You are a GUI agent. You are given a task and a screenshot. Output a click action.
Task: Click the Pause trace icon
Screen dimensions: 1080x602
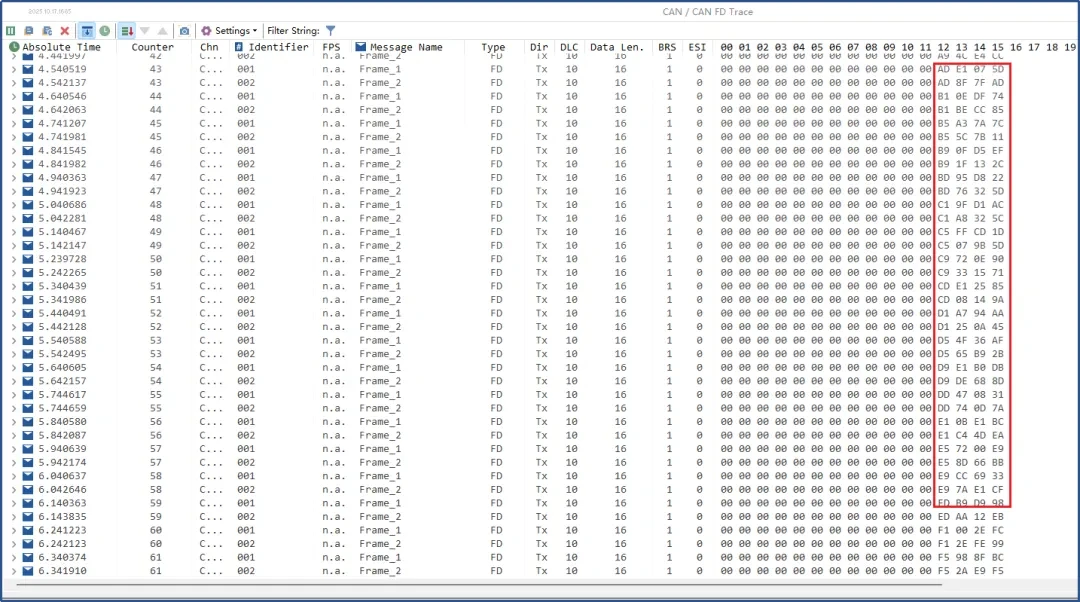pyautogui.click(x=10, y=31)
